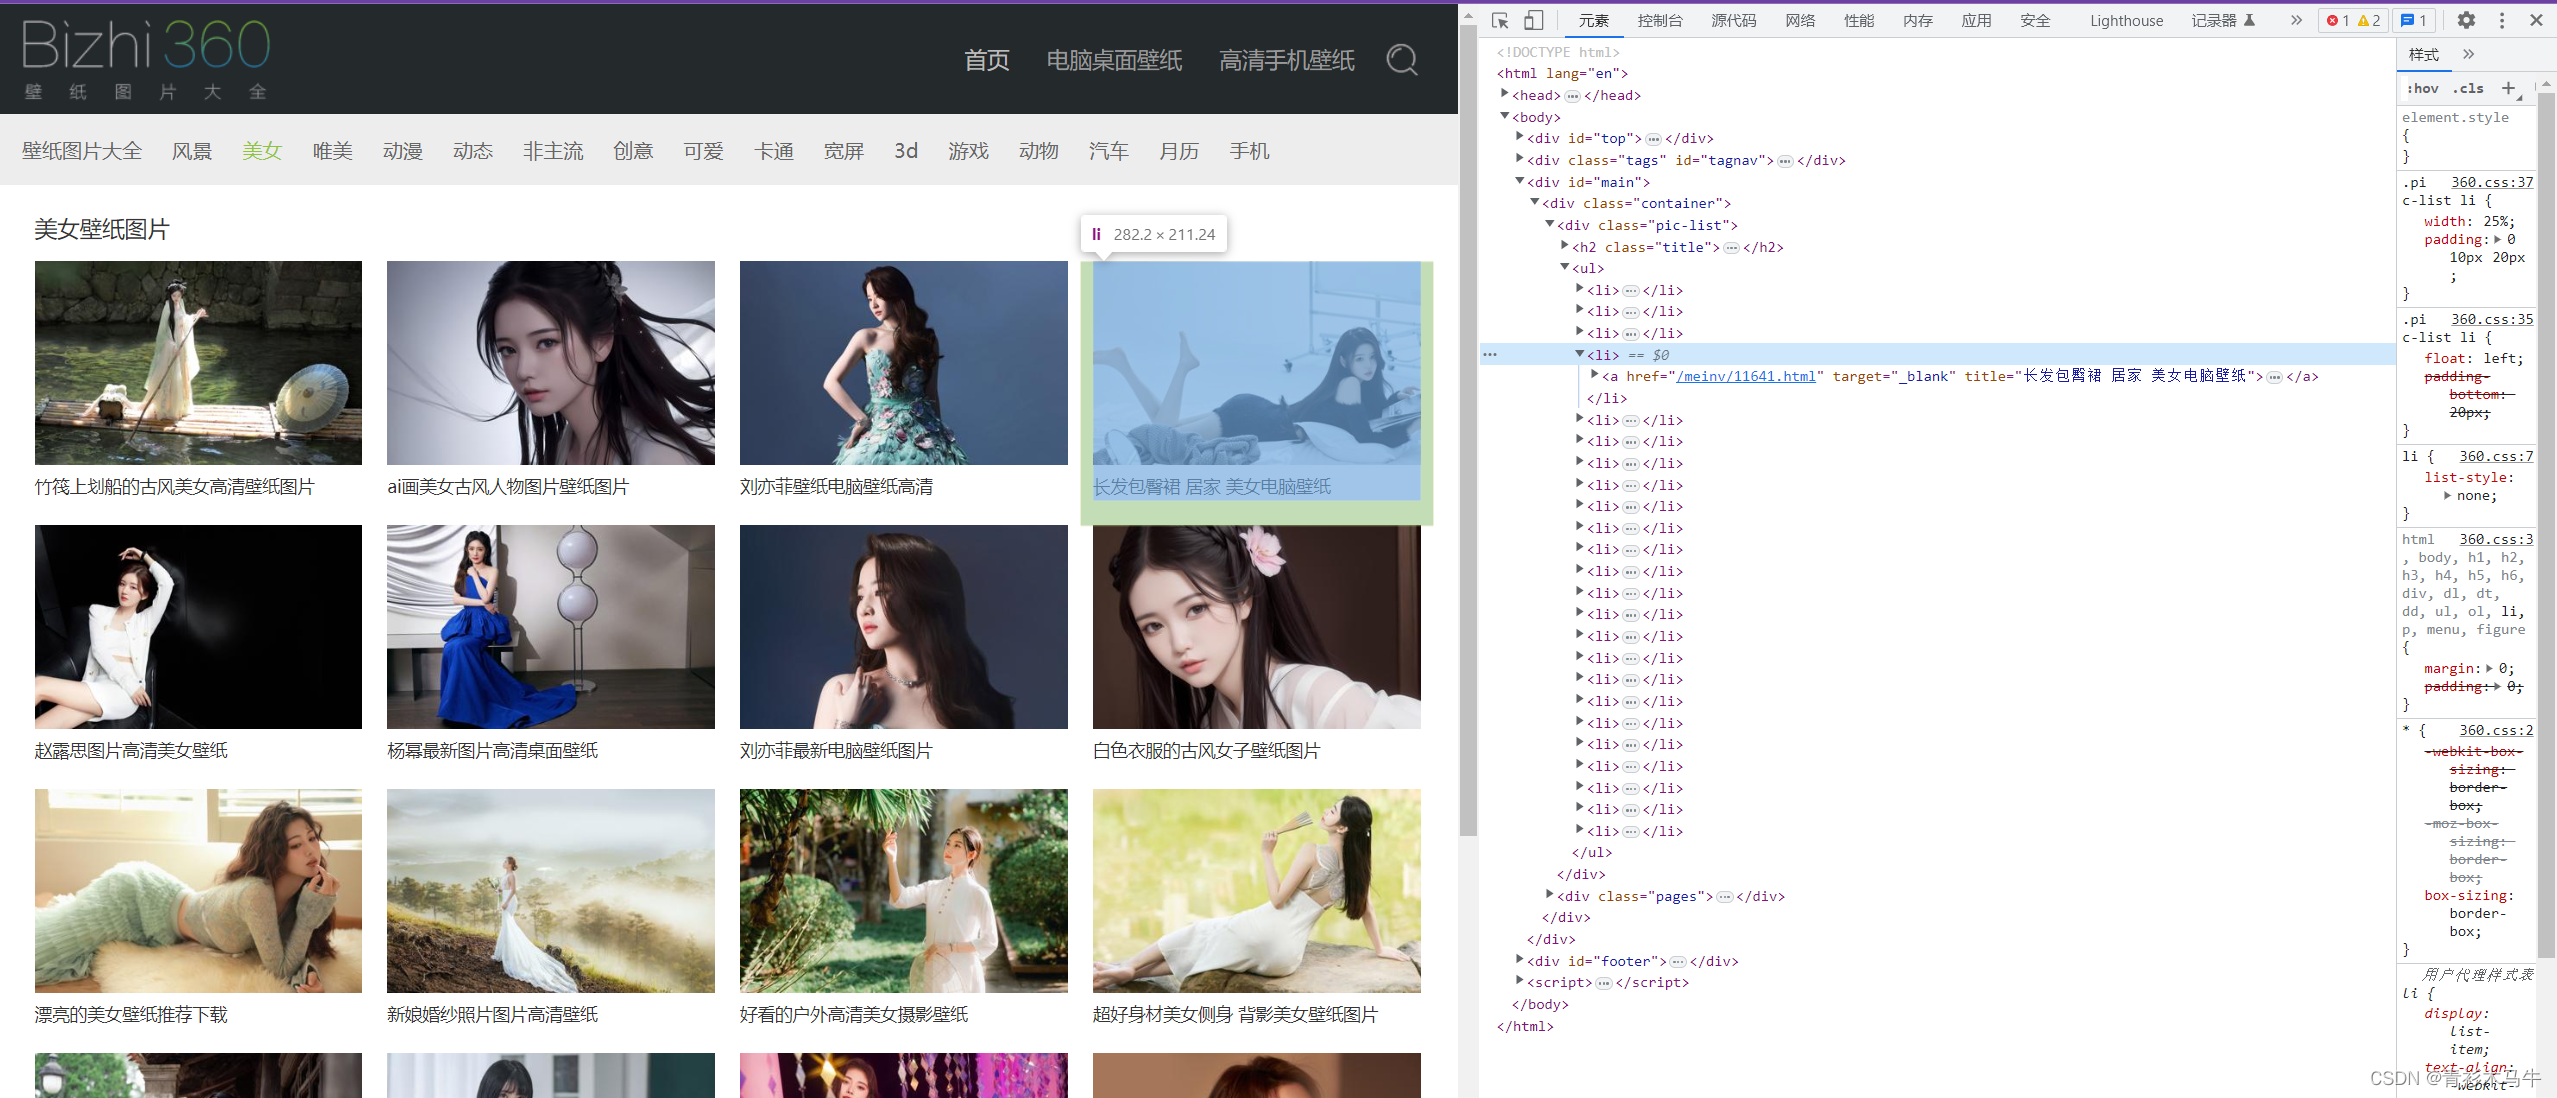Click title 白色衣服的古风女子壁纸图片
2557x1098 pixels.
coord(1206,750)
